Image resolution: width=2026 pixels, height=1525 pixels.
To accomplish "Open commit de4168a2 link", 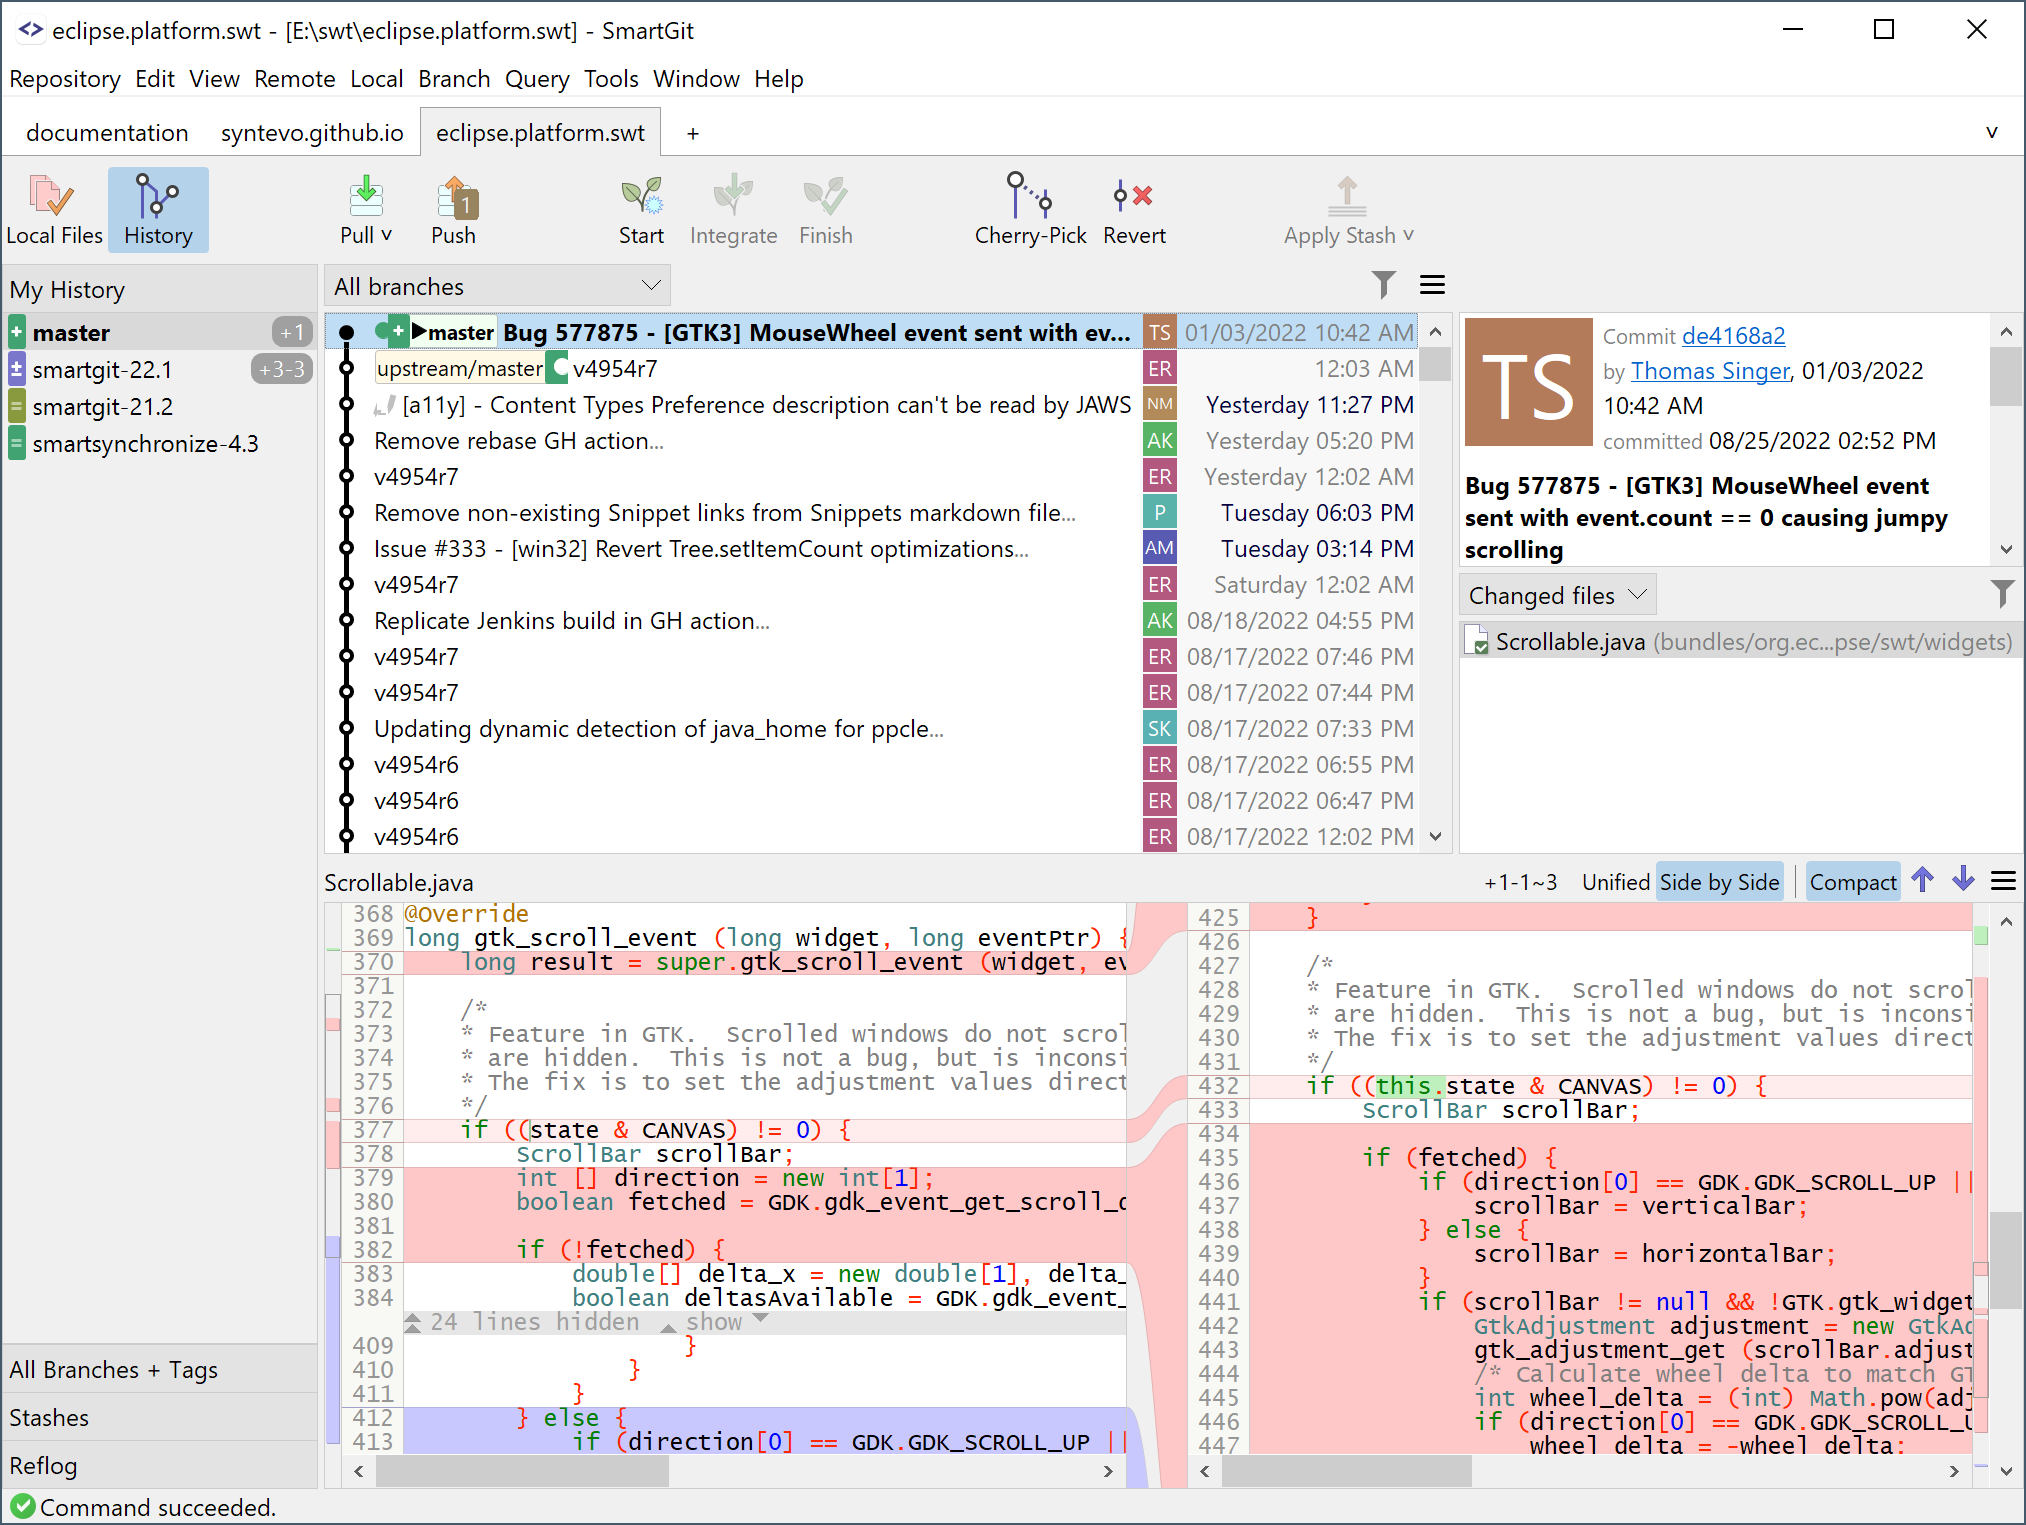I will [x=1733, y=336].
